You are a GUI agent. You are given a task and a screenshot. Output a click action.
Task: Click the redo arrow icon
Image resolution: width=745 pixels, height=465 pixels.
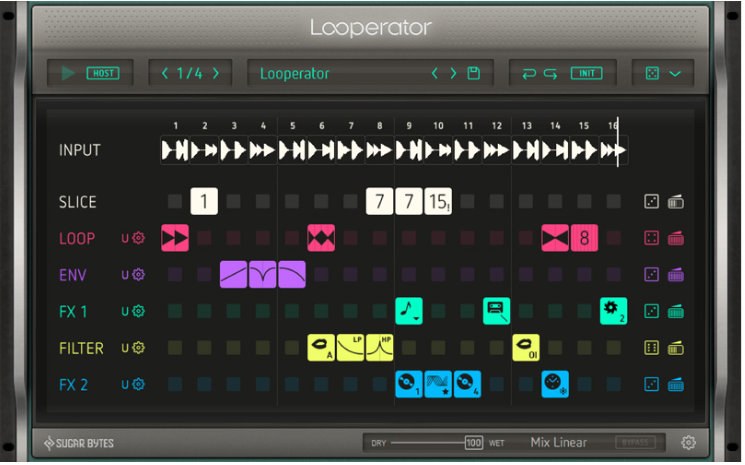coord(550,74)
